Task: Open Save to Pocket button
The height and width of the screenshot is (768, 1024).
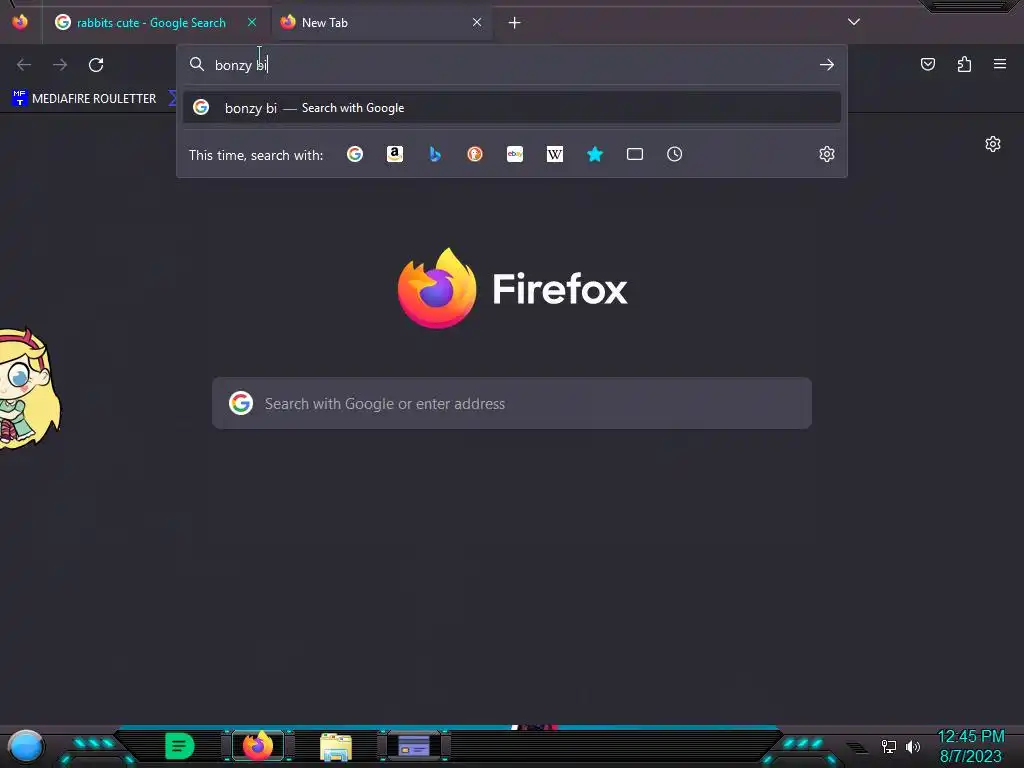Action: point(928,64)
